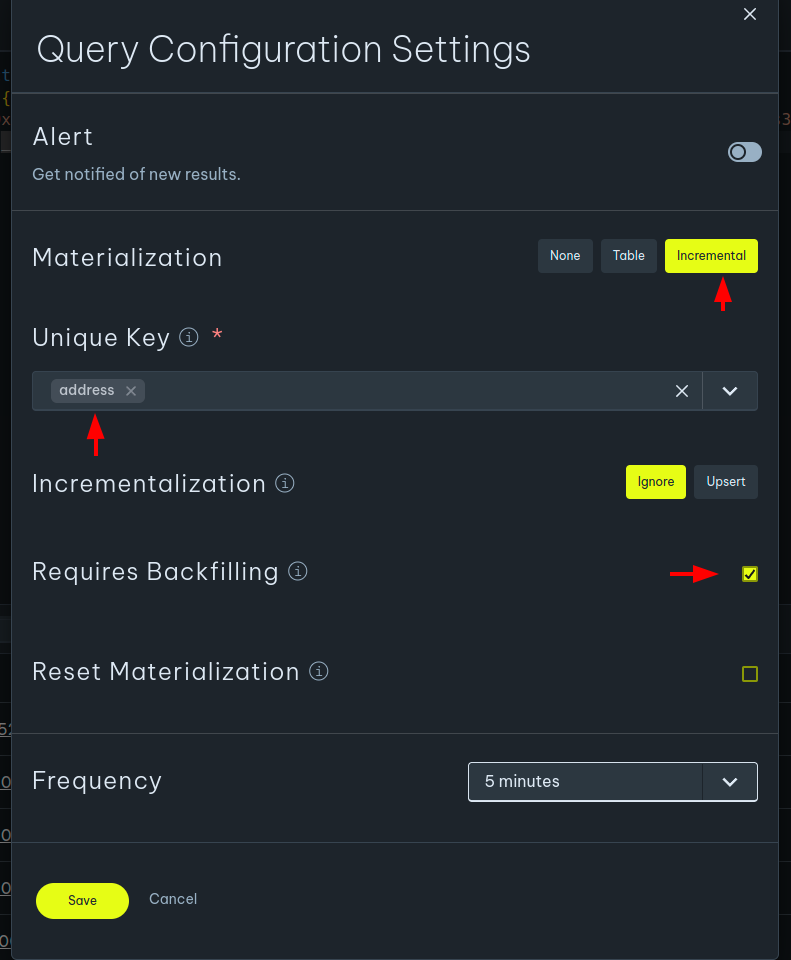Click the info icon next to Unique Key
The image size is (791, 960).
[189, 338]
